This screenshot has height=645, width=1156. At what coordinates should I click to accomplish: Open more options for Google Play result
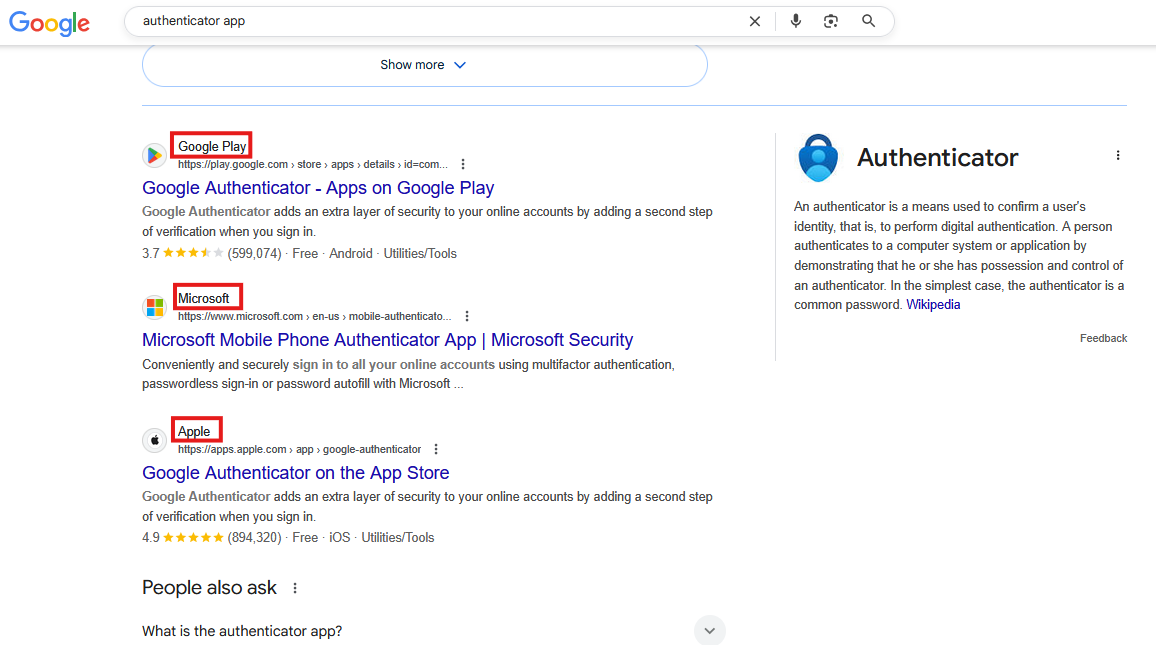click(x=463, y=164)
